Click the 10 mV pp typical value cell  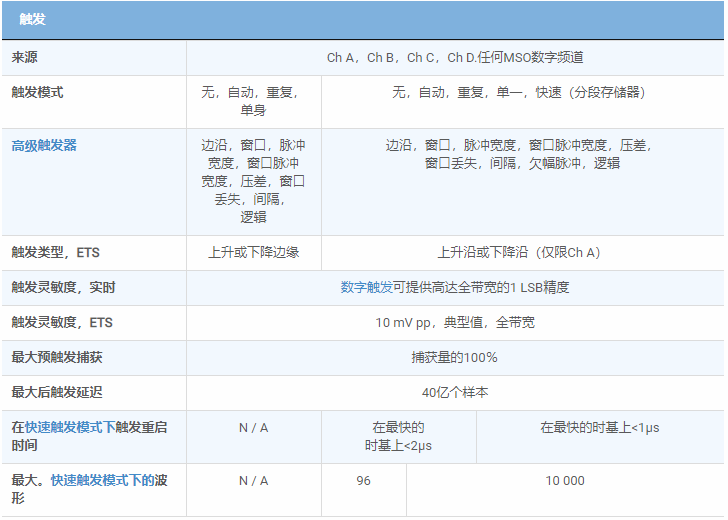click(455, 322)
